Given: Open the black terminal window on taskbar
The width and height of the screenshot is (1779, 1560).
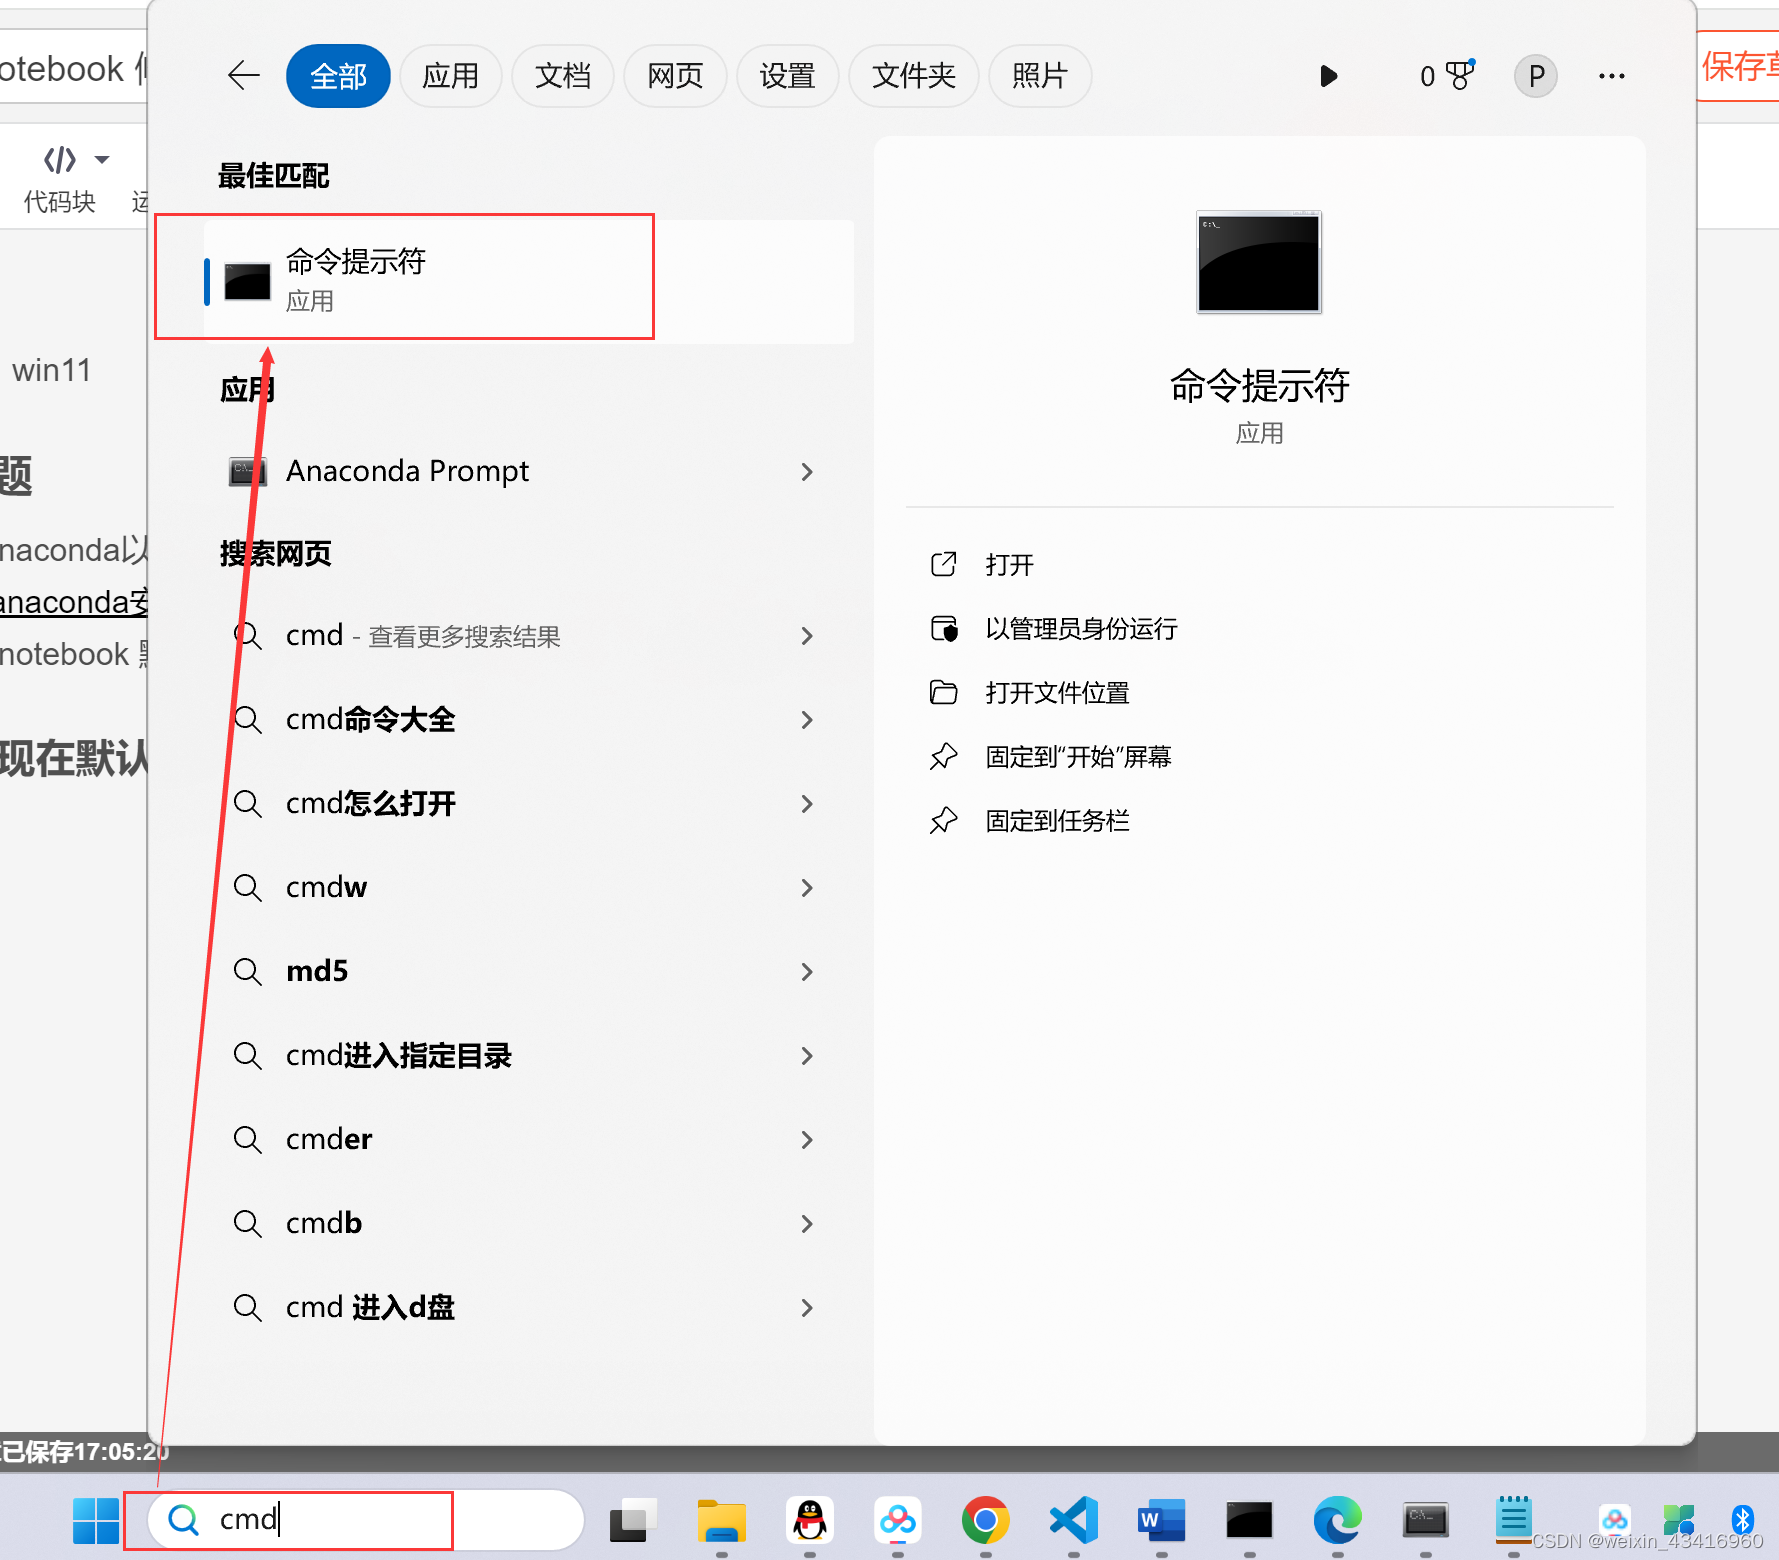Looking at the screenshot, I should coord(1249,1520).
